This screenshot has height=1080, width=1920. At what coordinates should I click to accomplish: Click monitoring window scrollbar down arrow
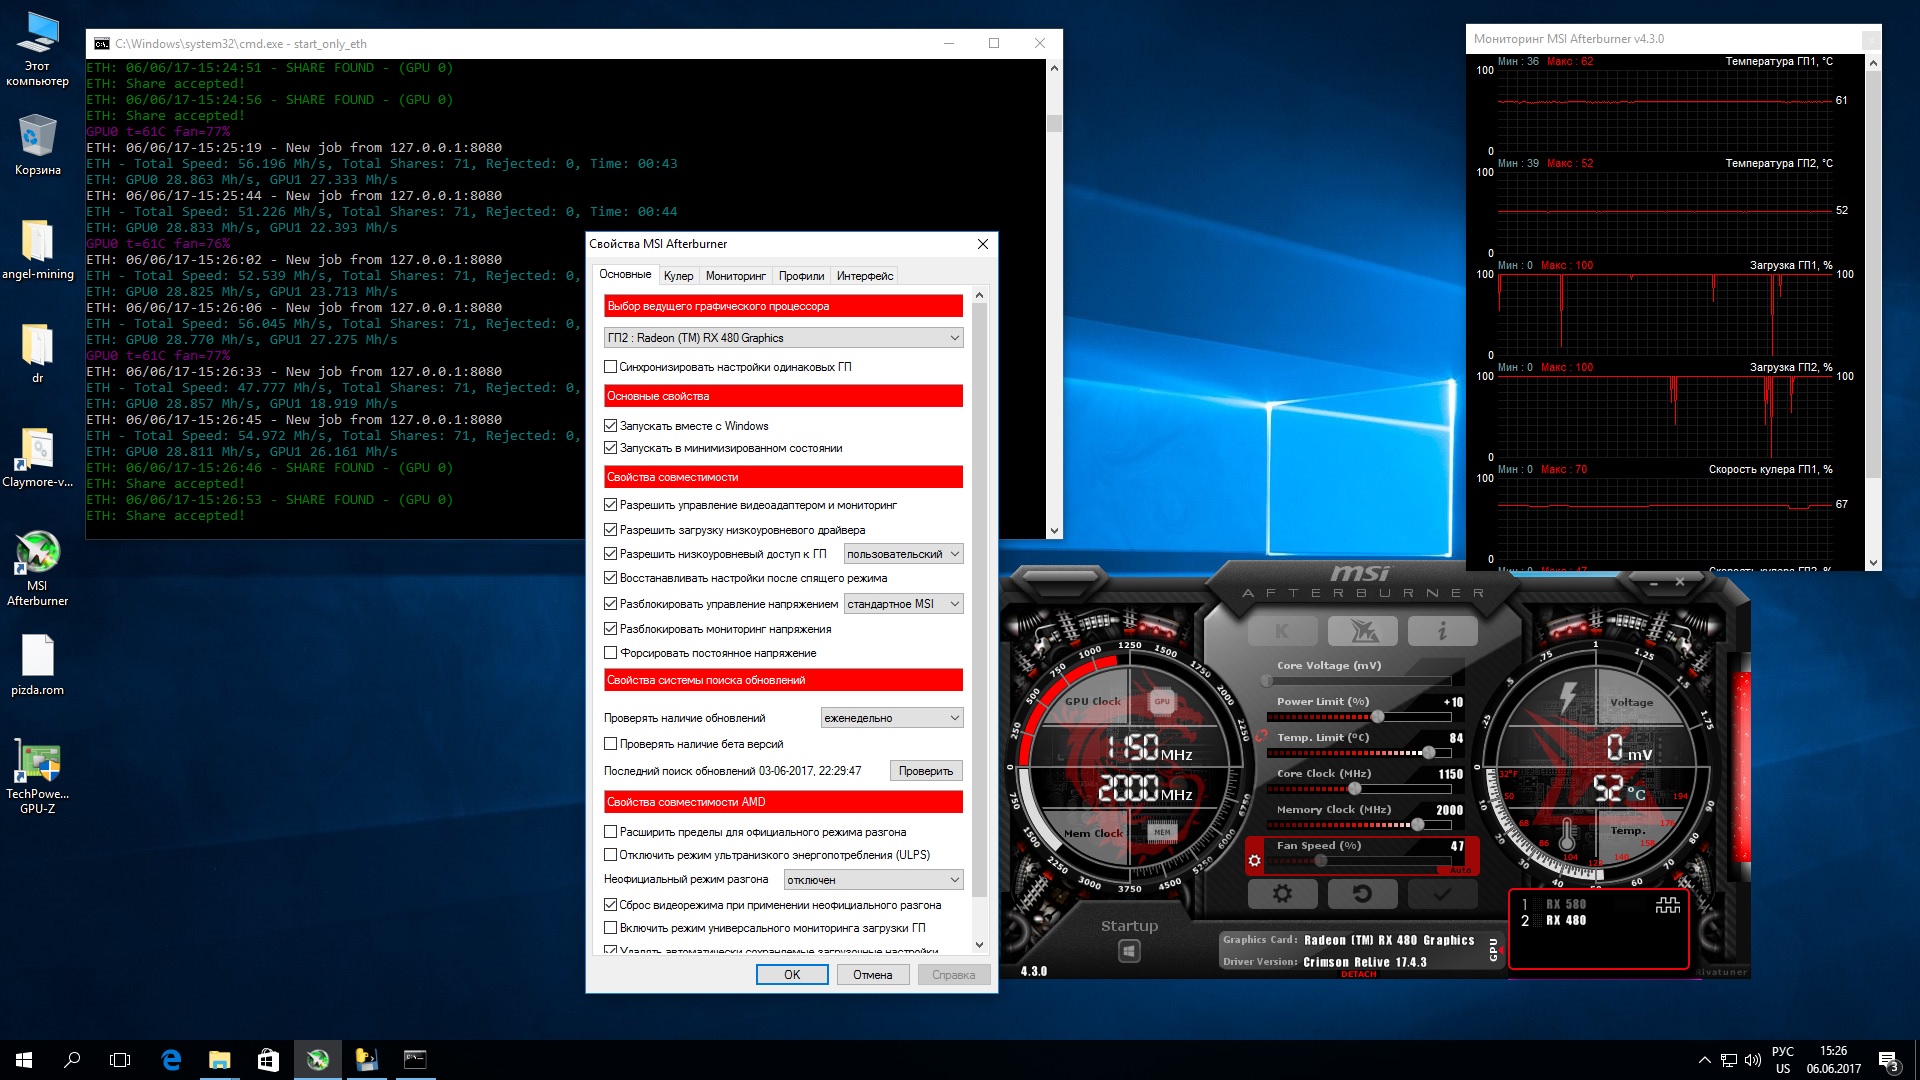[1873, 563]
